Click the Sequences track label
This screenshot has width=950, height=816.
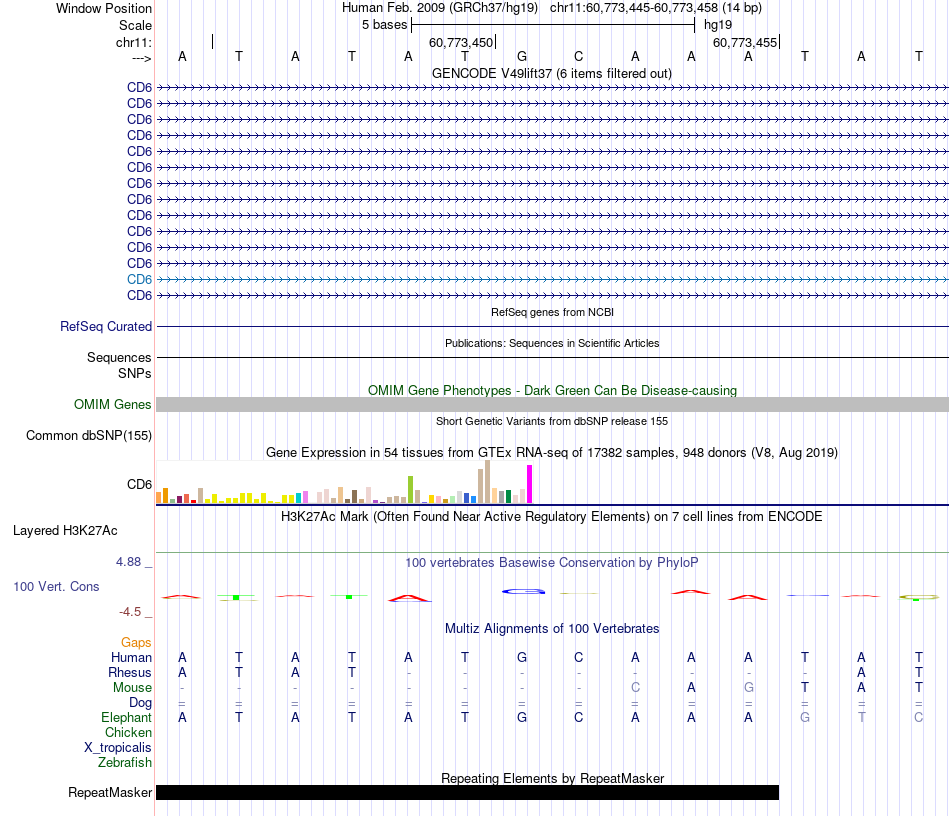click(x=119, y=357)
